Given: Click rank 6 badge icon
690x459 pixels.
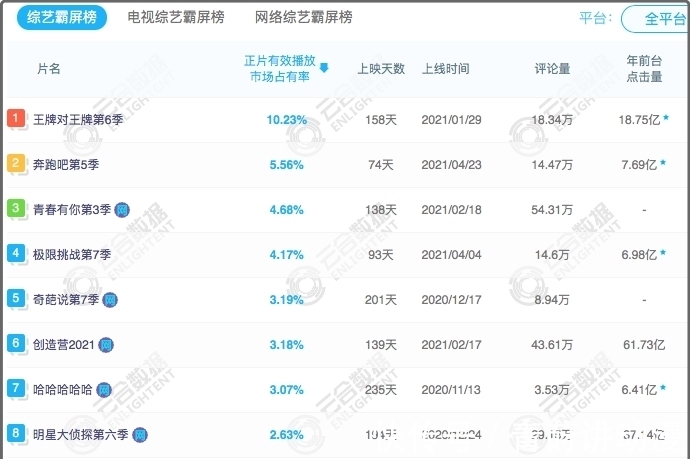Looking at the screenshot, I should (16, 344).
